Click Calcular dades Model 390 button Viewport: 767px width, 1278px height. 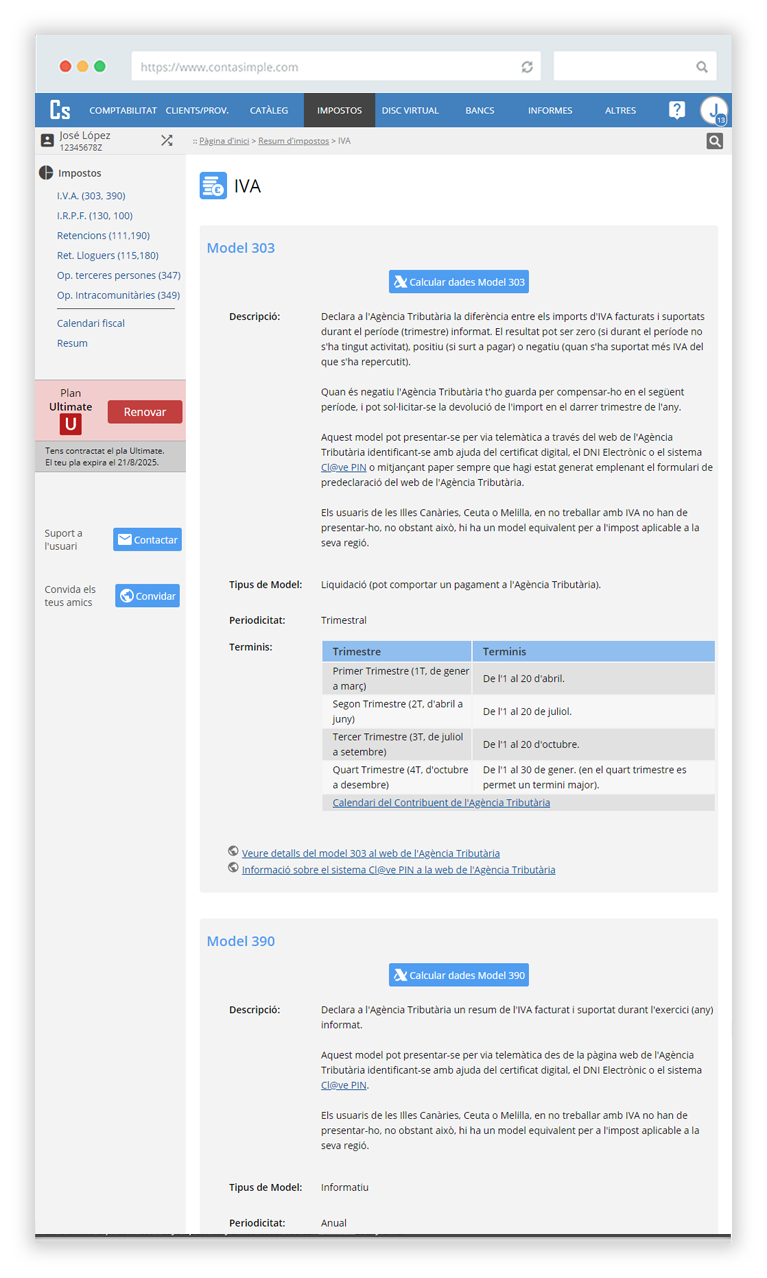tap(459, 975)
